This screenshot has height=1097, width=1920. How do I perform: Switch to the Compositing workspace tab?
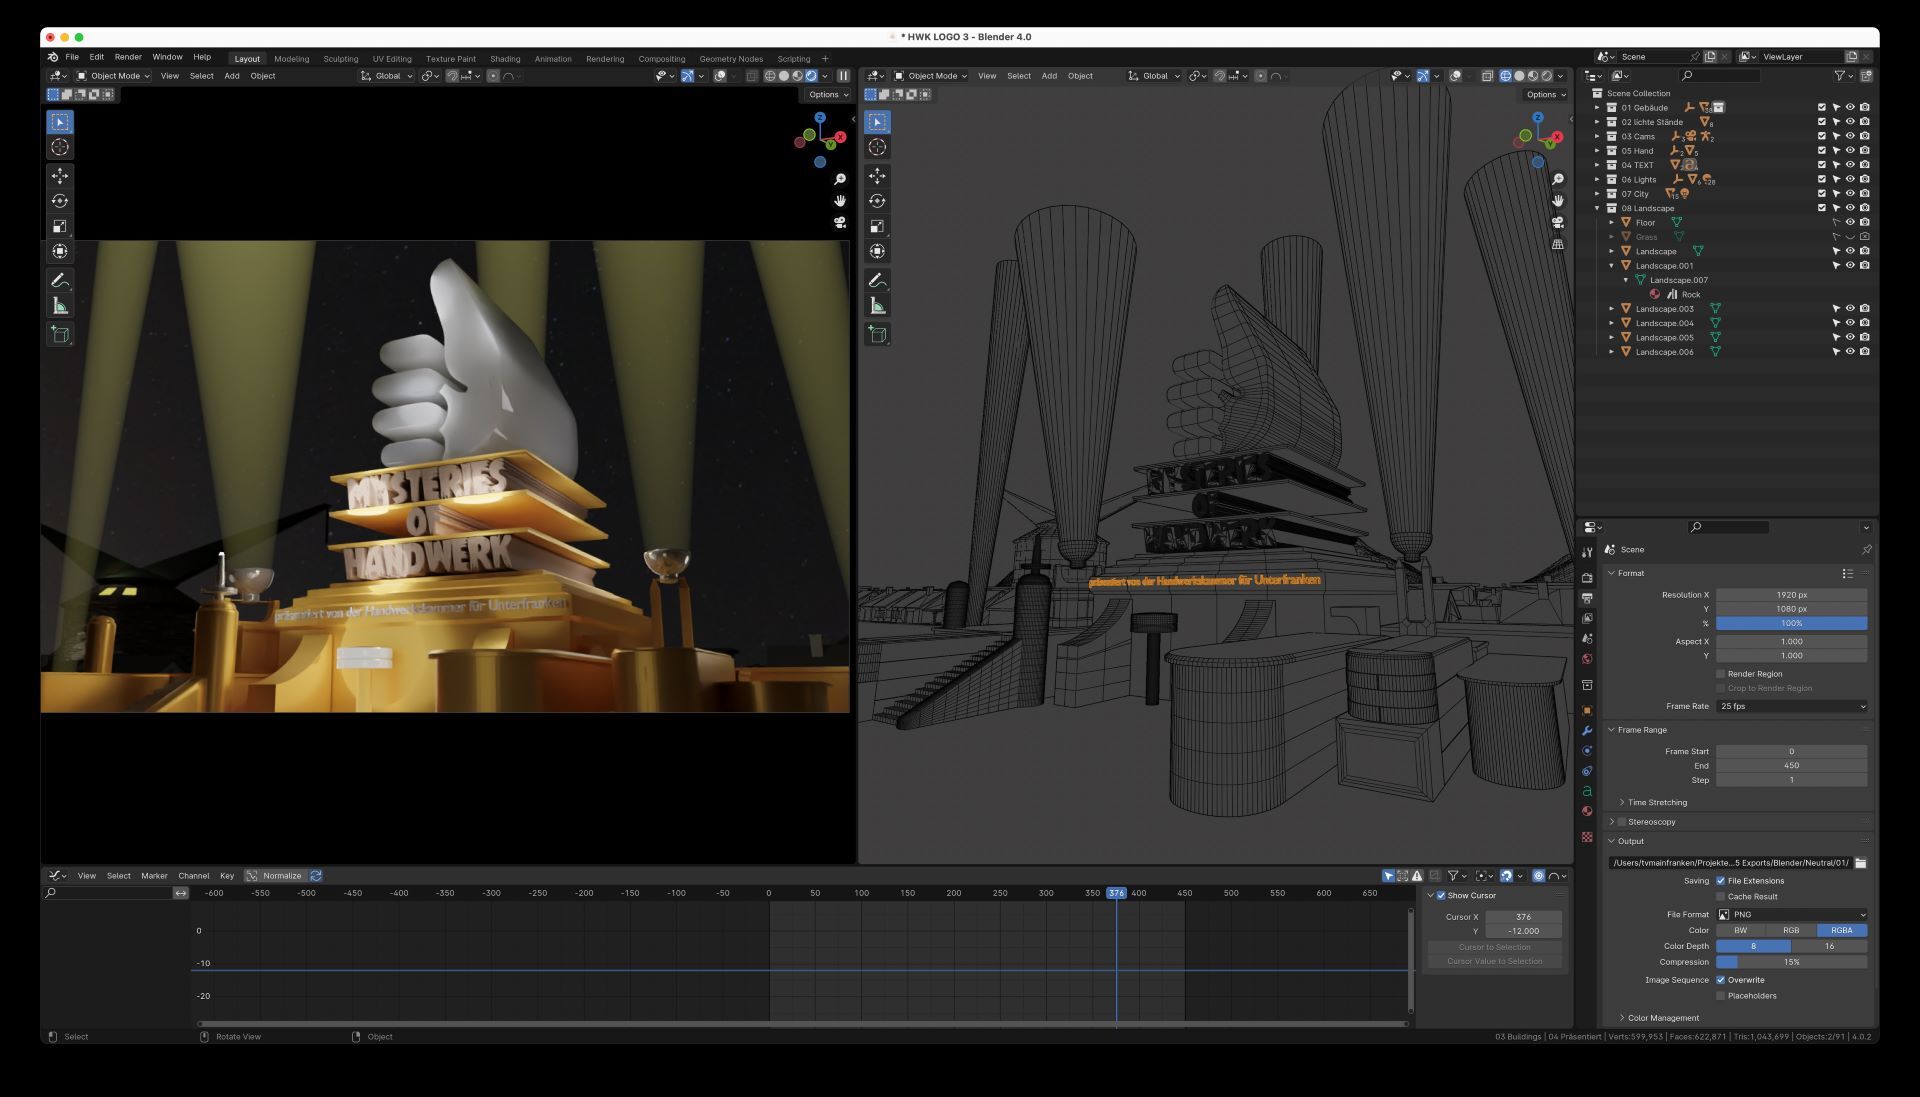pos(662,59)
